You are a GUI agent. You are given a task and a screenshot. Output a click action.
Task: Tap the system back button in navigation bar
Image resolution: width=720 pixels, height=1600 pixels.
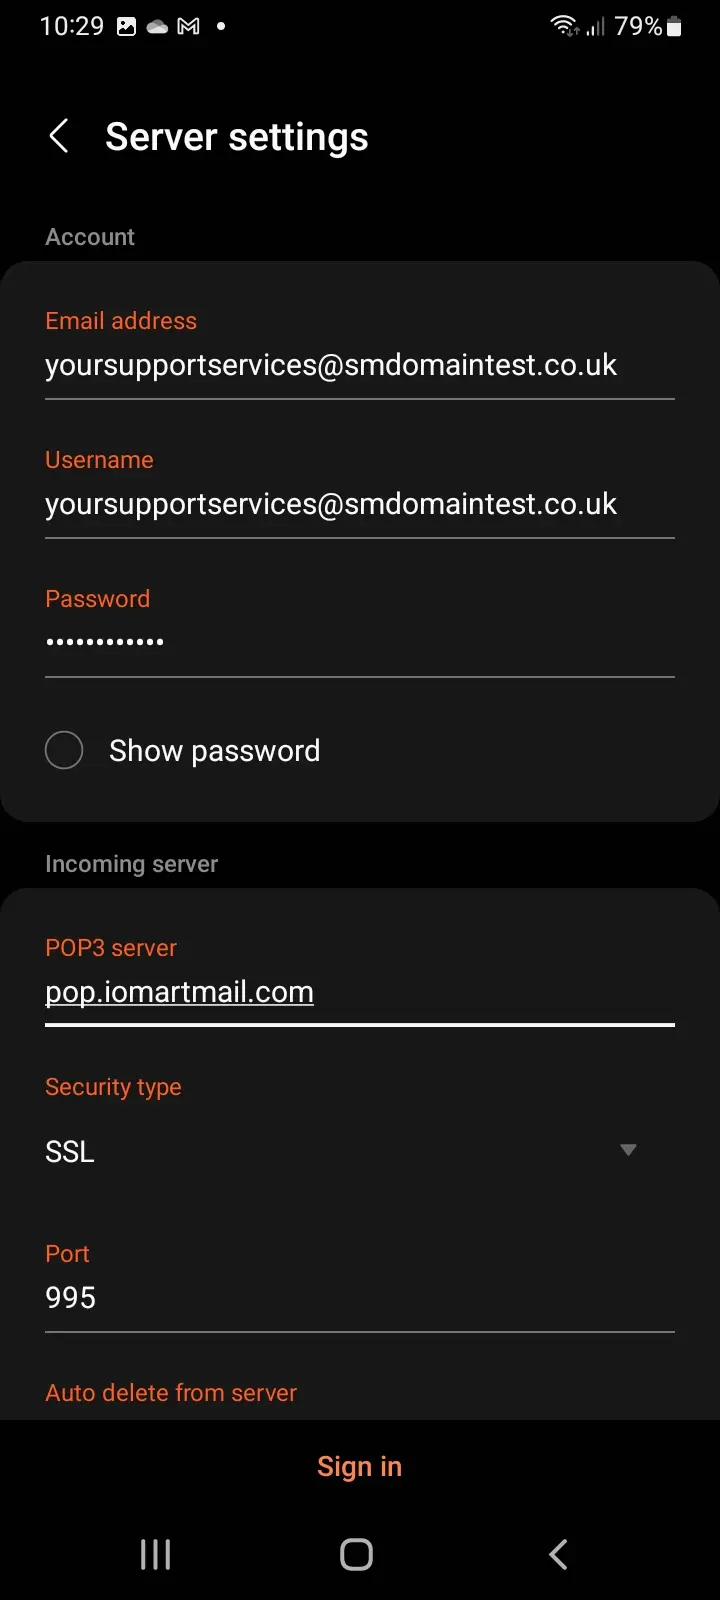point(559,1554)
